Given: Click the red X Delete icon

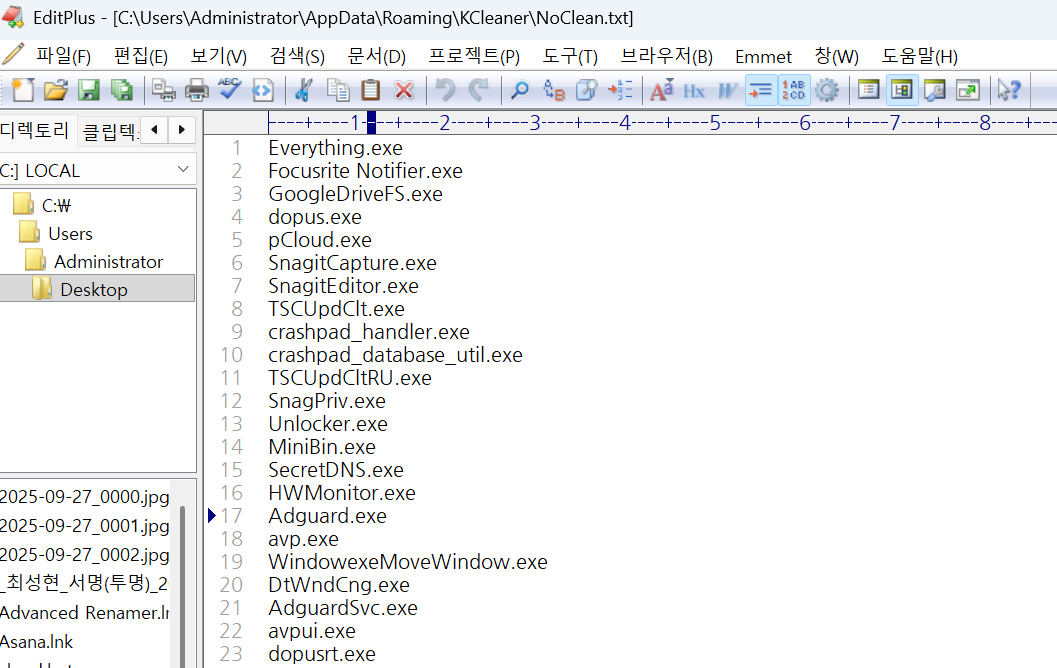Looking at the screenshot, I should point(404,90).
